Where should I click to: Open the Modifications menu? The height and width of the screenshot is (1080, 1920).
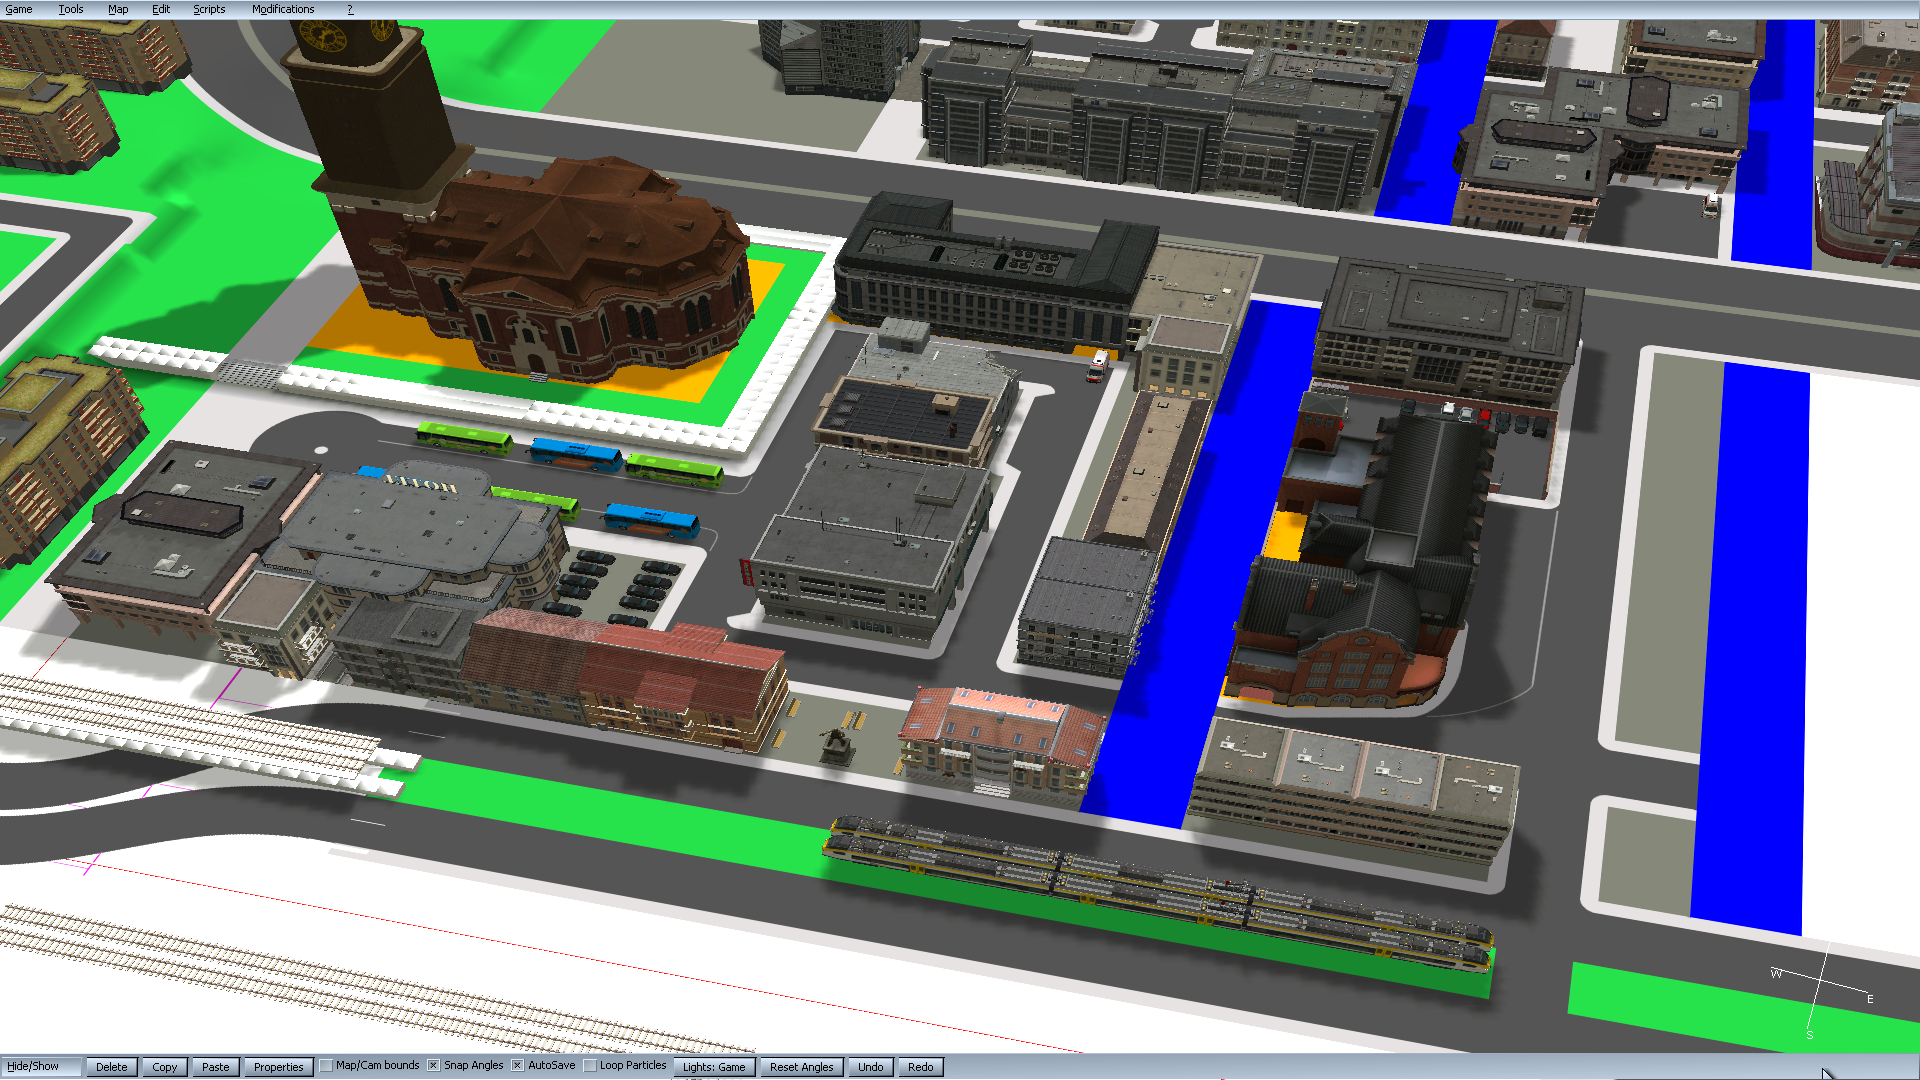283,9
